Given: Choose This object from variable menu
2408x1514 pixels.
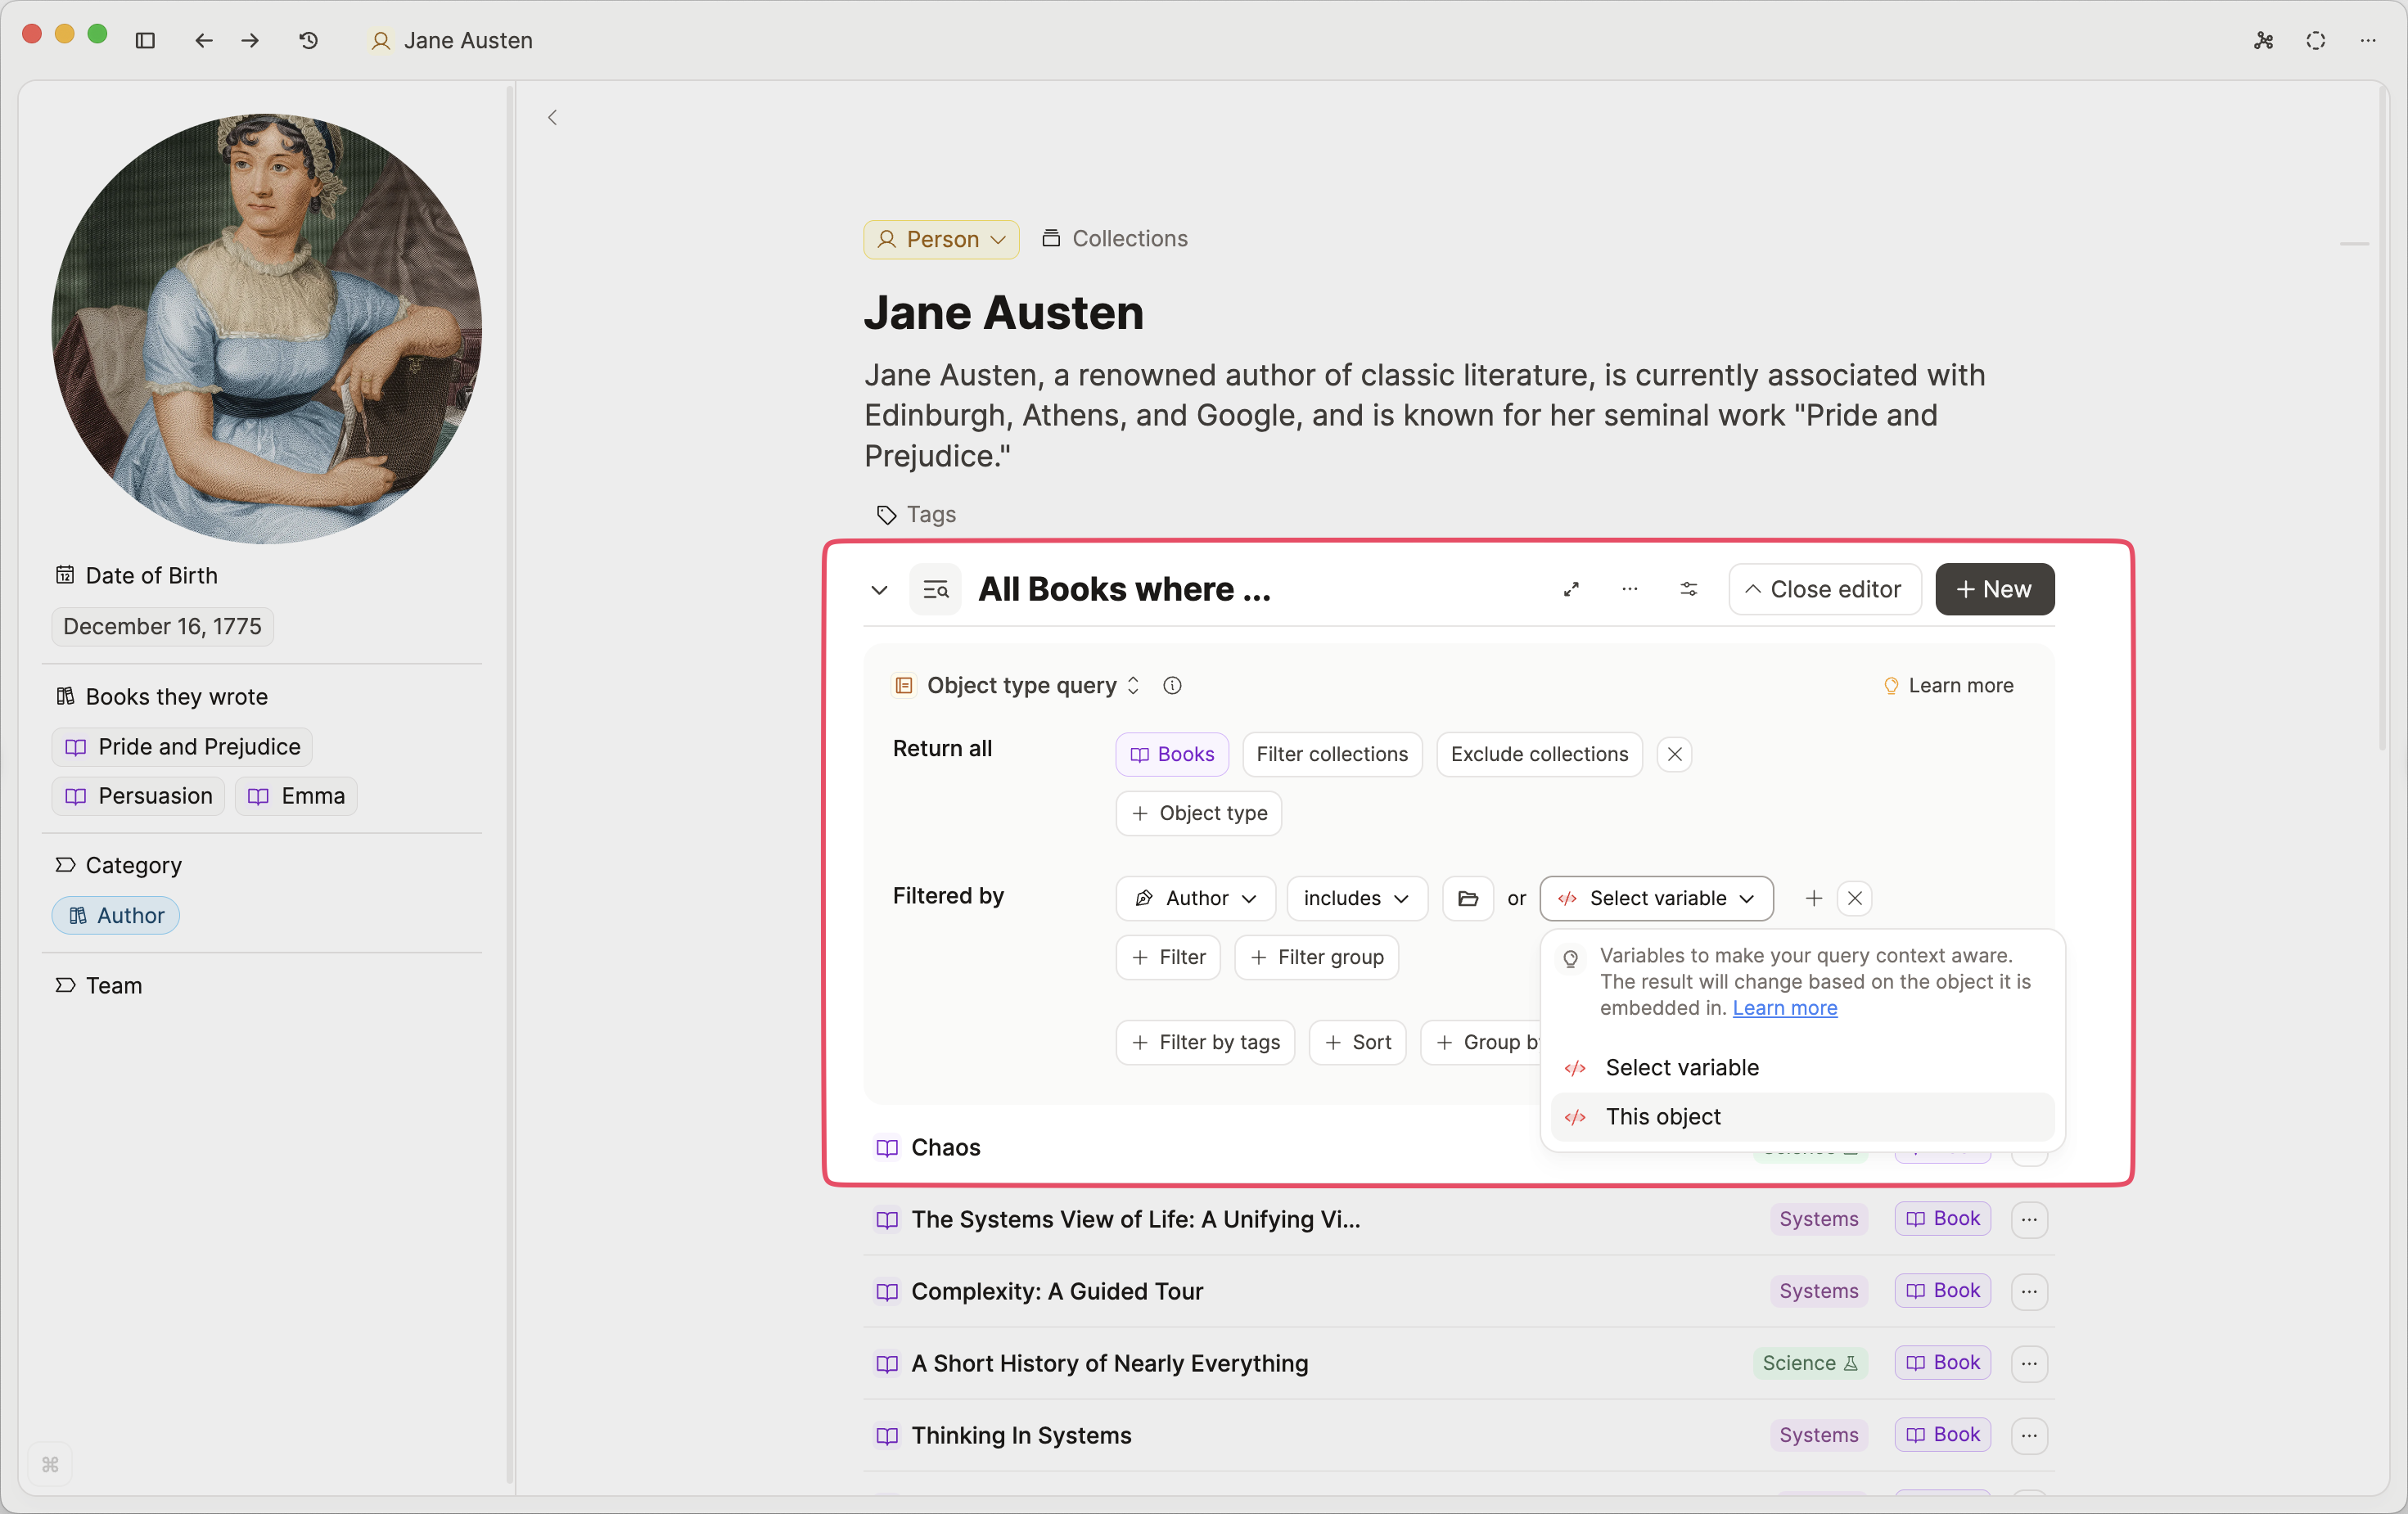Looking at the screenshot, I should (x=1662, y=1116).
